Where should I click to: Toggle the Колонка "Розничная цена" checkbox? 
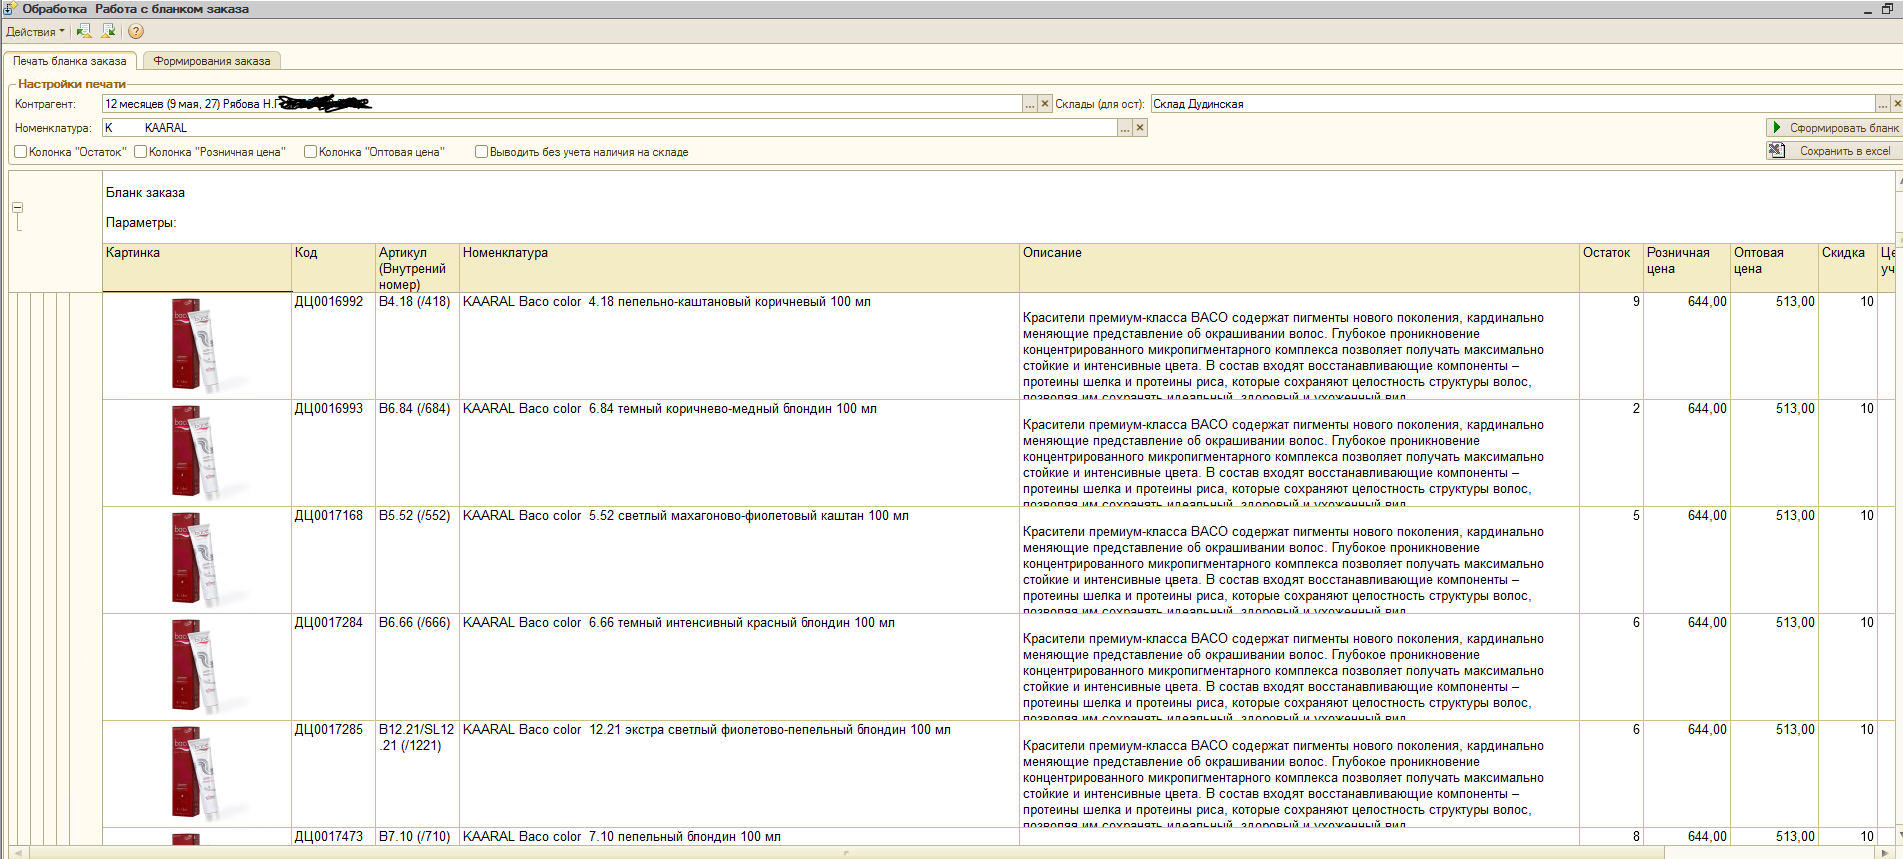click(x=141, y=152)
